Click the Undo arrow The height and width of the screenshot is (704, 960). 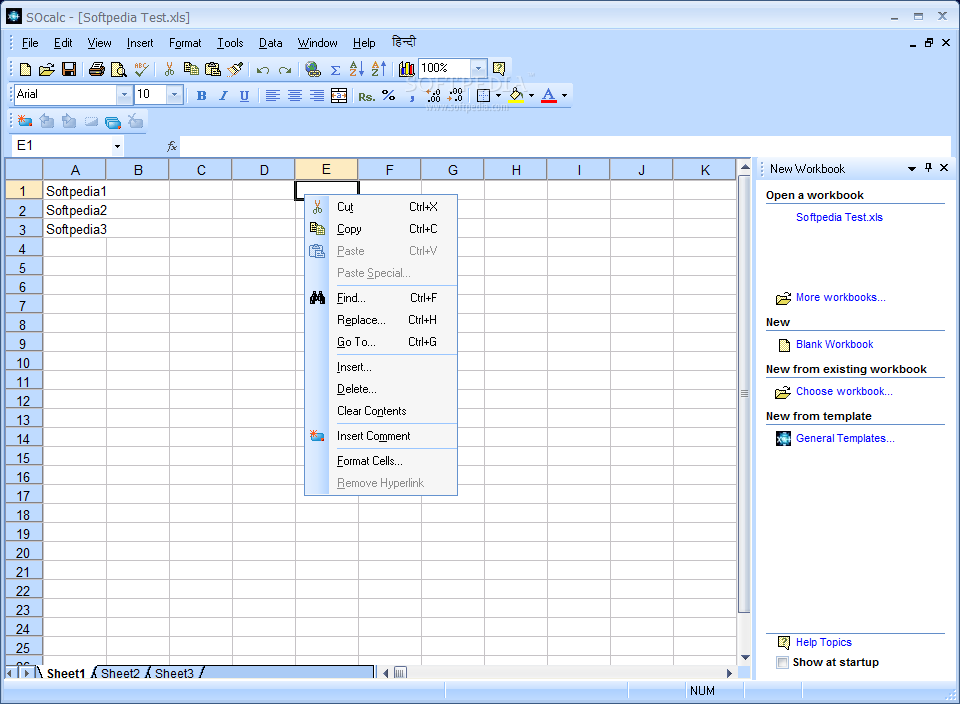(263, 70)
